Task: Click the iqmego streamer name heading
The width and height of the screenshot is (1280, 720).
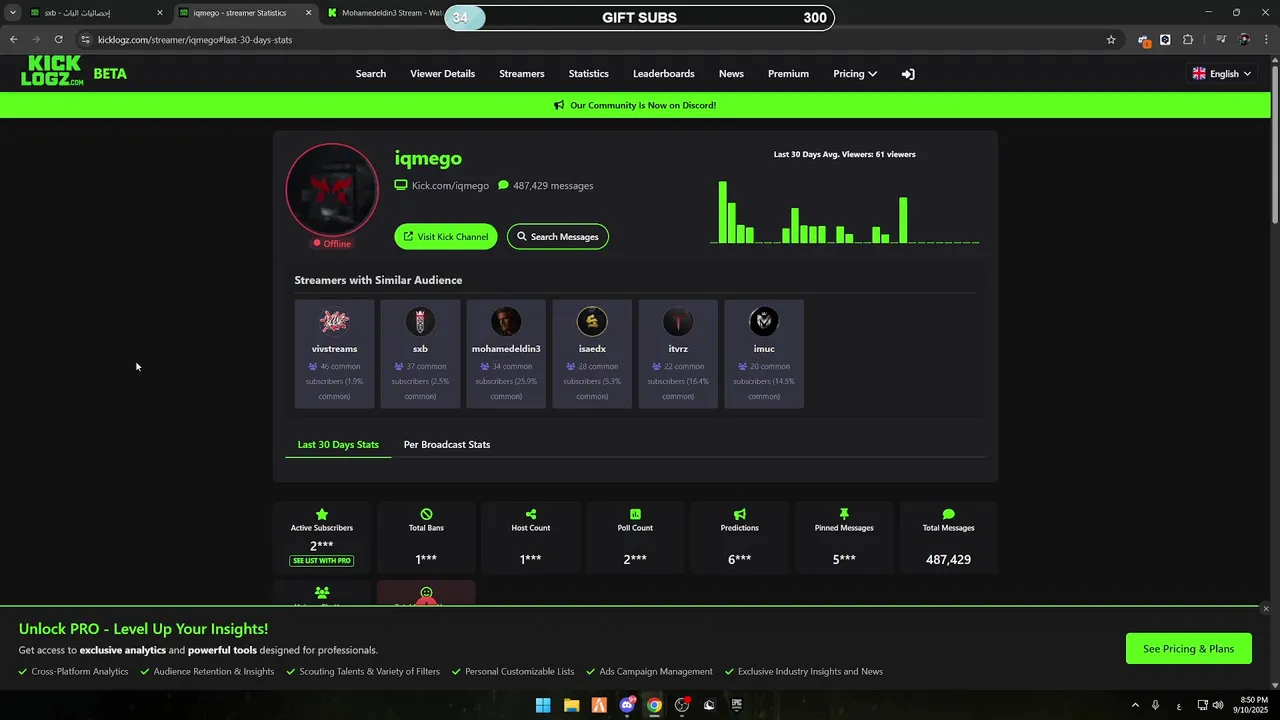Action: [428, 158]
